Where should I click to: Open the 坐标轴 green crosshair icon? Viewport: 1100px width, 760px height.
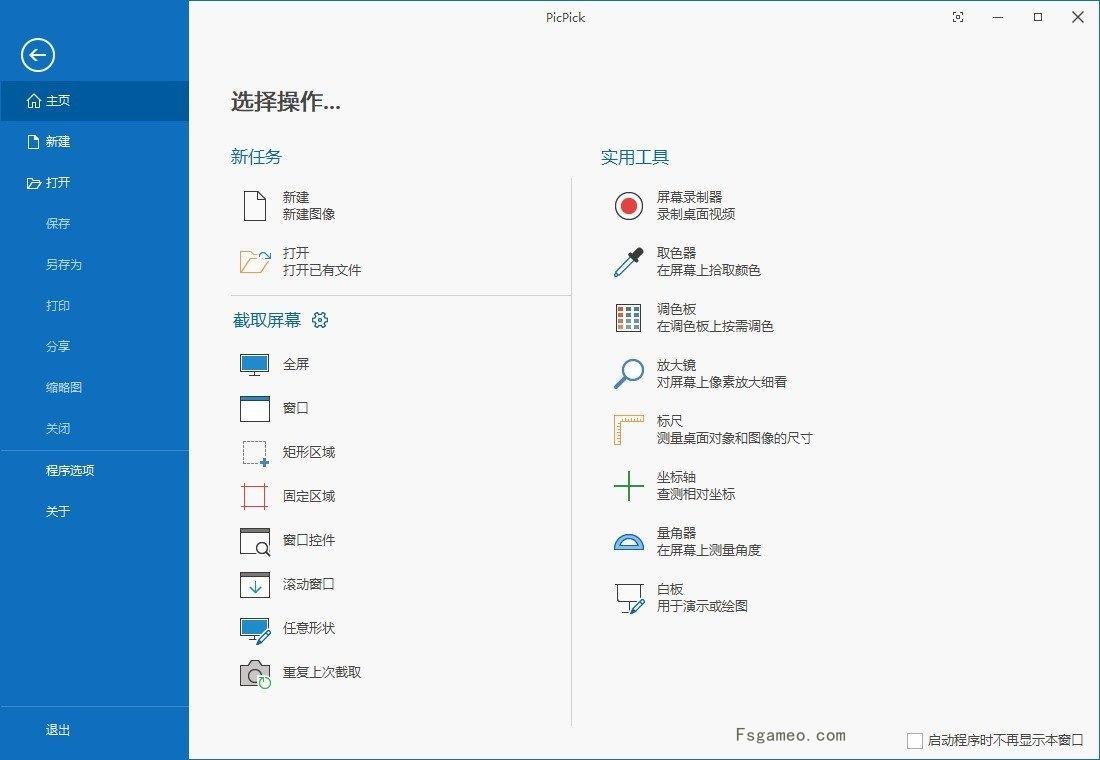(629, 486)
